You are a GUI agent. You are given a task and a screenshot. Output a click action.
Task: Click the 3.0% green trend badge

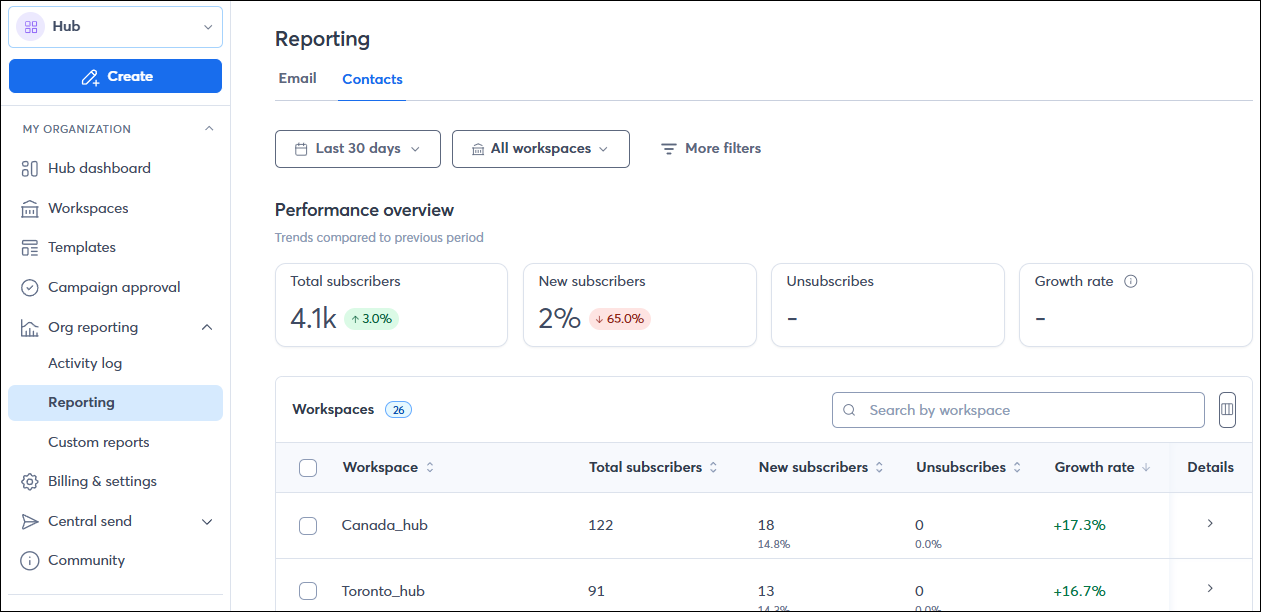(x=372, y=319)
